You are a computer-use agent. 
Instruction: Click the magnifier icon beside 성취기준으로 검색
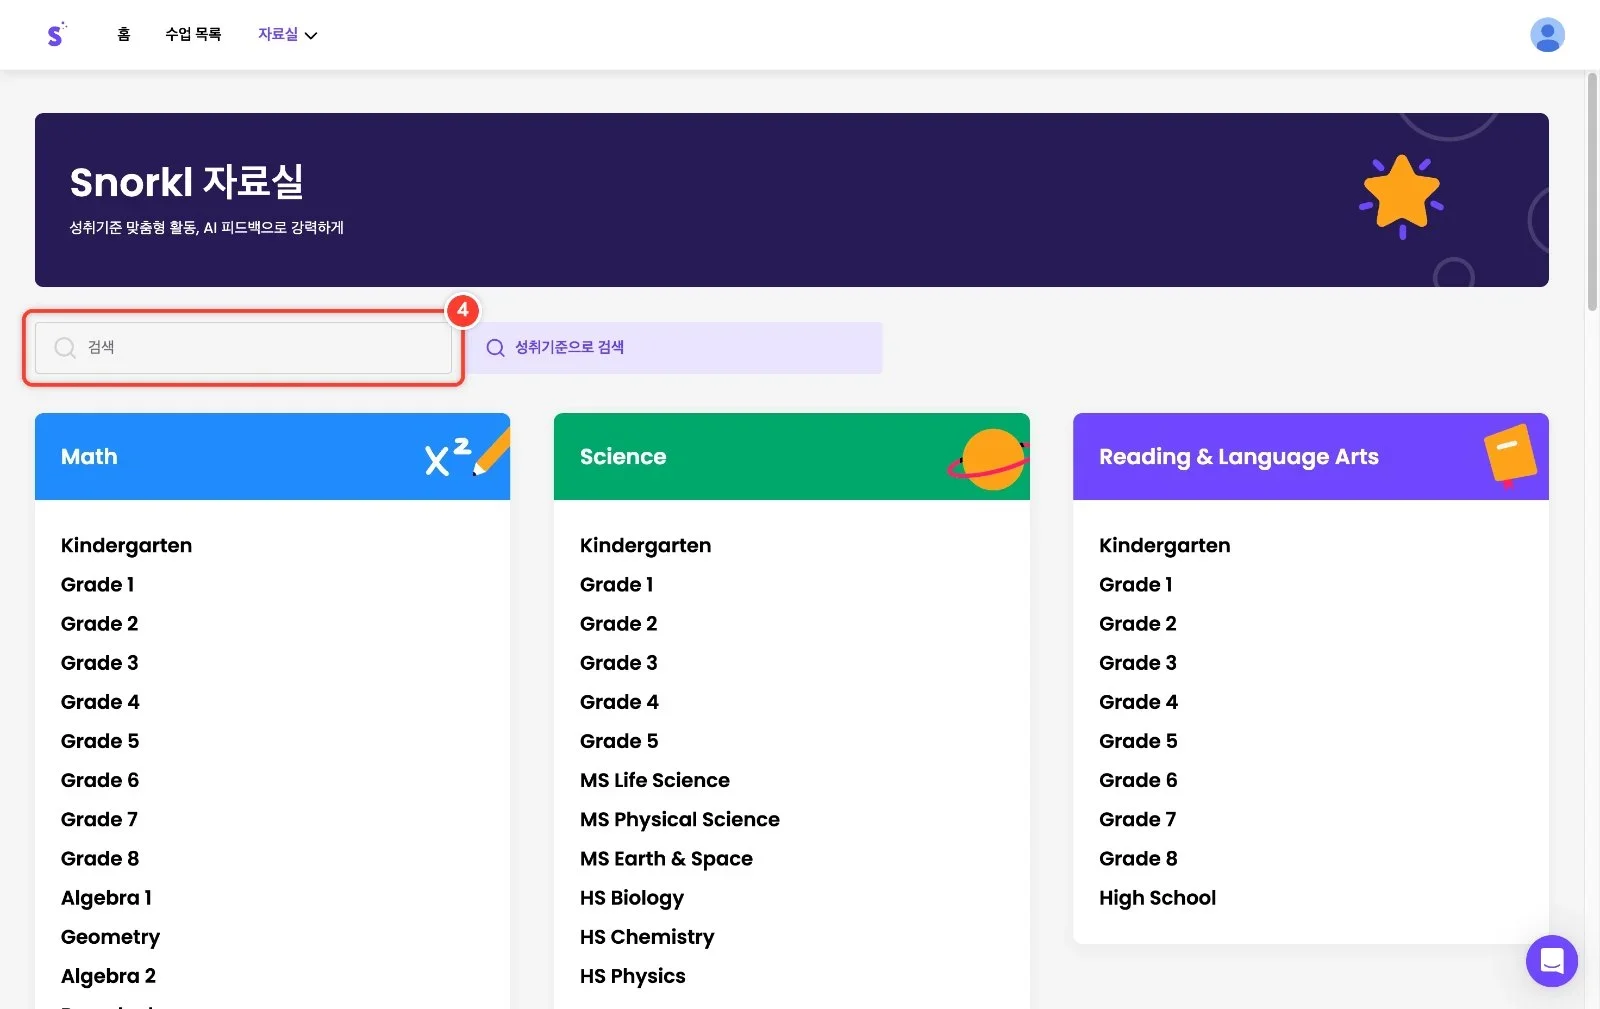pos(495,348)
